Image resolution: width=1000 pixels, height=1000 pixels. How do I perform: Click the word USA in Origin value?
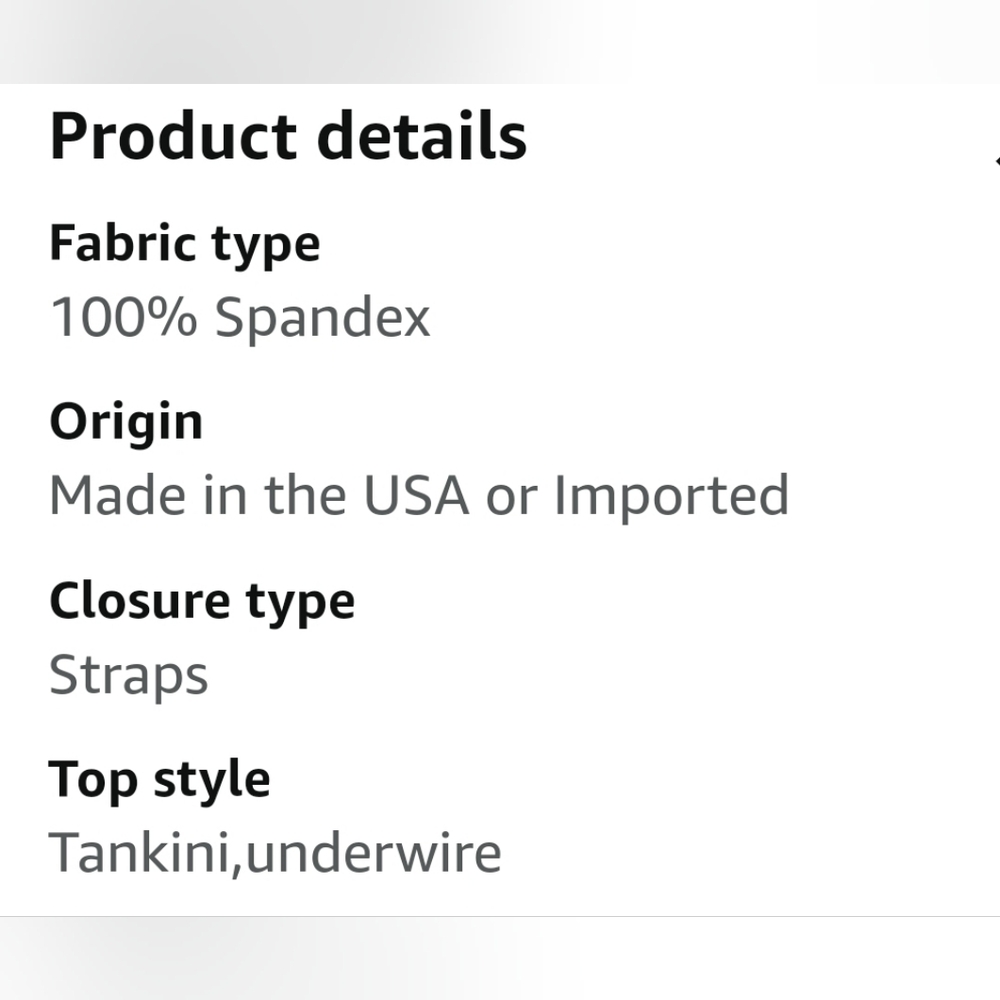coord(416,495)
